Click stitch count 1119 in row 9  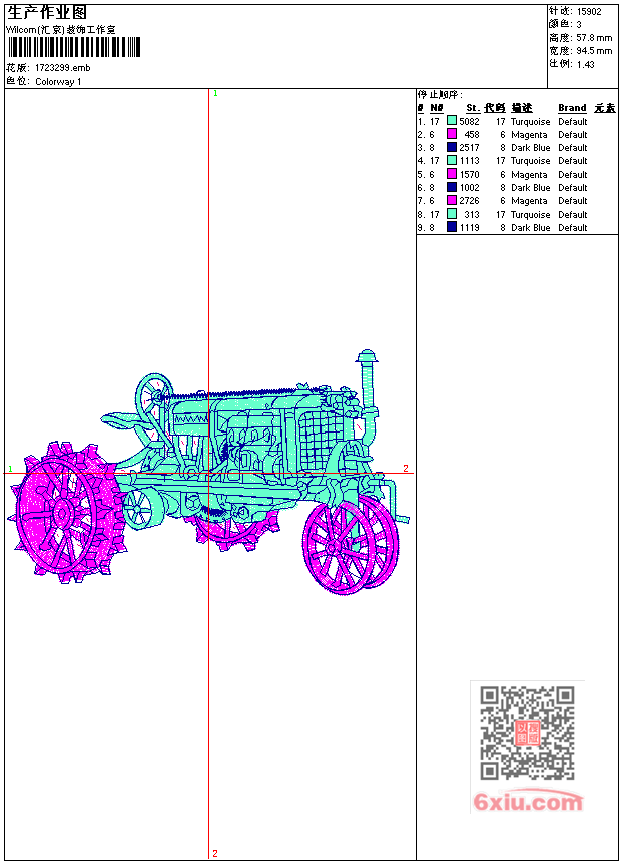(470, 228)
